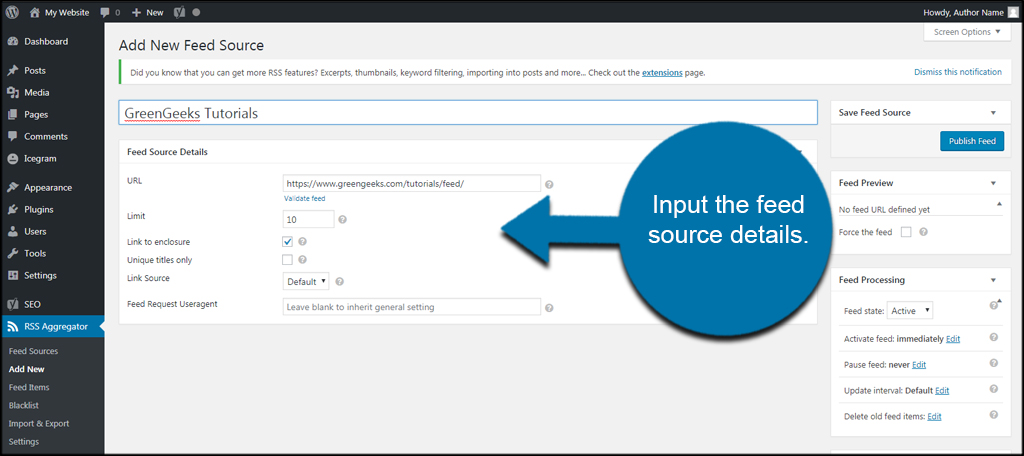Collapse the Save Feed Source panel
Screen dimensions: 1024x456
993,113
